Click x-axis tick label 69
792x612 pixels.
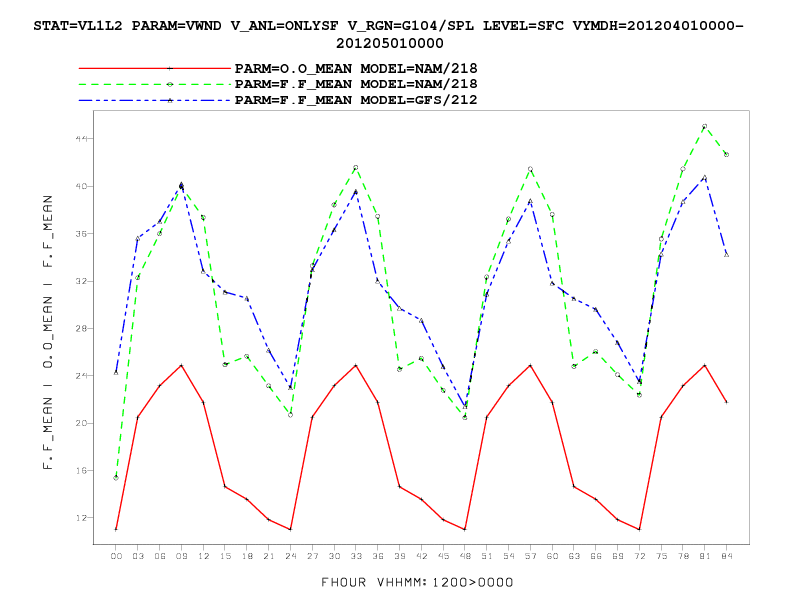click(x=618, y=556)
